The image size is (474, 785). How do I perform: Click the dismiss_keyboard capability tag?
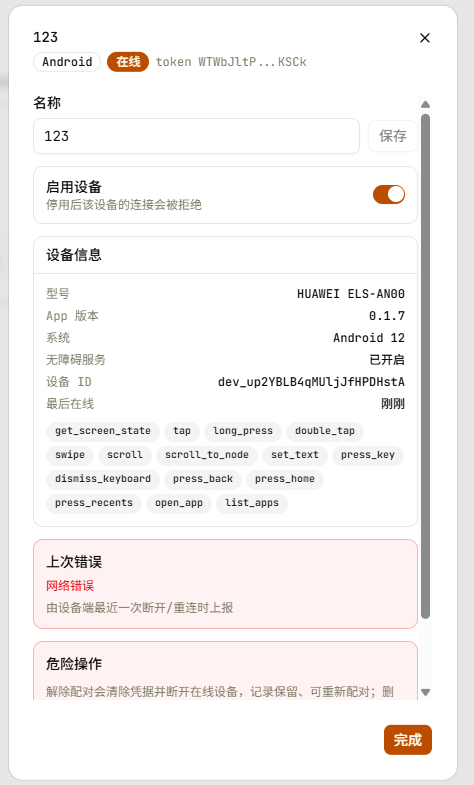pos(103,479)
